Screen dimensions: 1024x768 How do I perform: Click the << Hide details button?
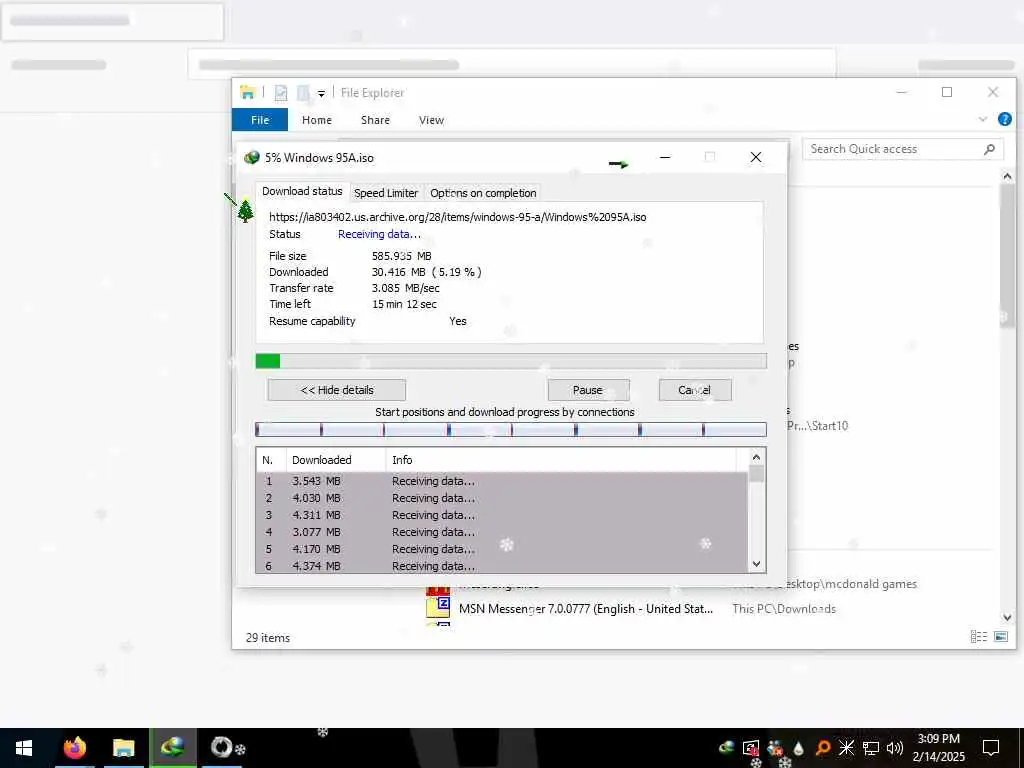click(x=336, y=390)
